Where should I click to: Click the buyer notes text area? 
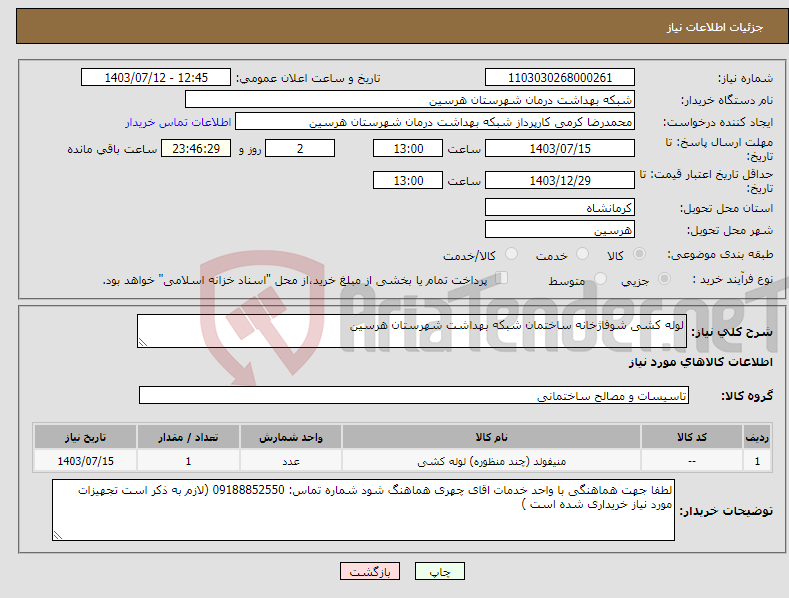click(x=363, y=510)
